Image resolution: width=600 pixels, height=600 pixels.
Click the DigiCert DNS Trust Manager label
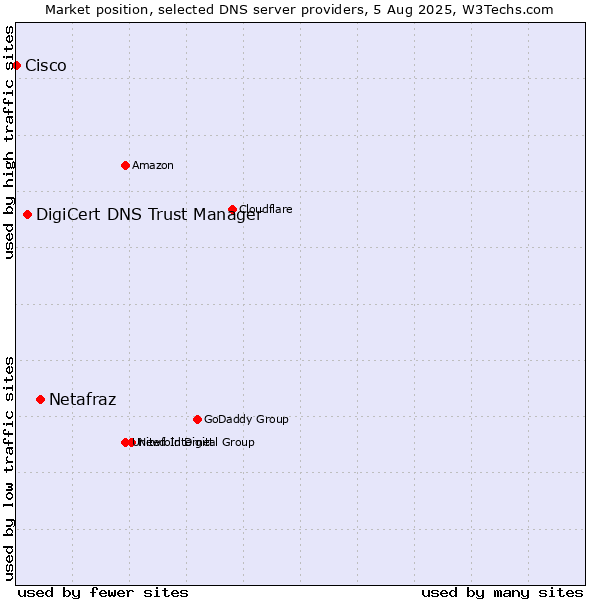pyautogui.click(x=149, y=215)
